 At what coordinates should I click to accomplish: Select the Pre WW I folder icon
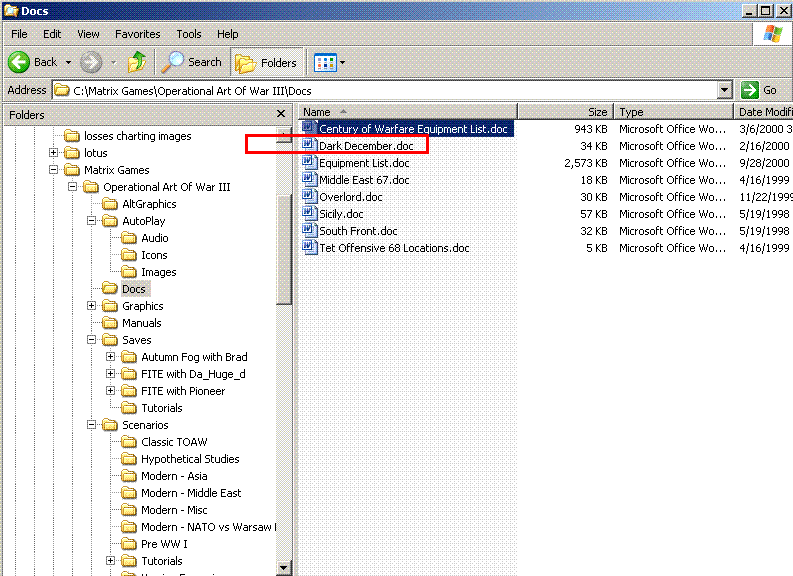tap(129, 544)
